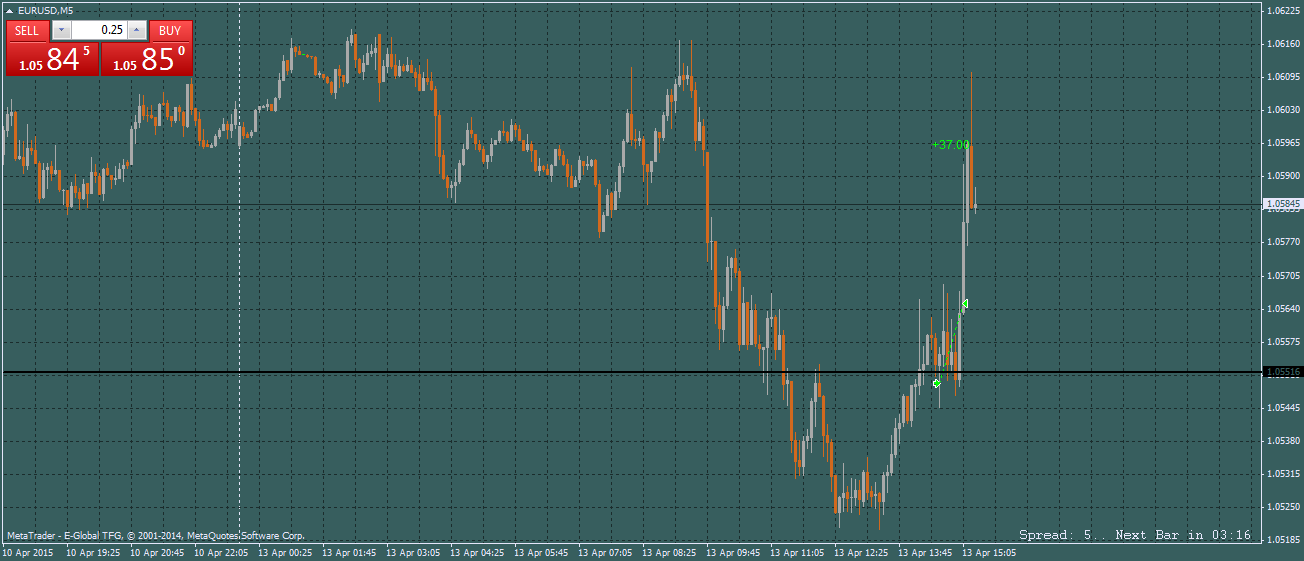Viewport: 1304px width, 561px height.
Task: Click the '13 Apr 11:05' time label
Action: [797, 551]
